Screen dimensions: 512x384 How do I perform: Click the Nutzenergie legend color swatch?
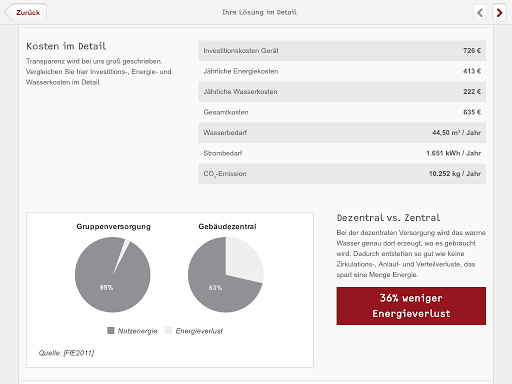tap(111, 330)
